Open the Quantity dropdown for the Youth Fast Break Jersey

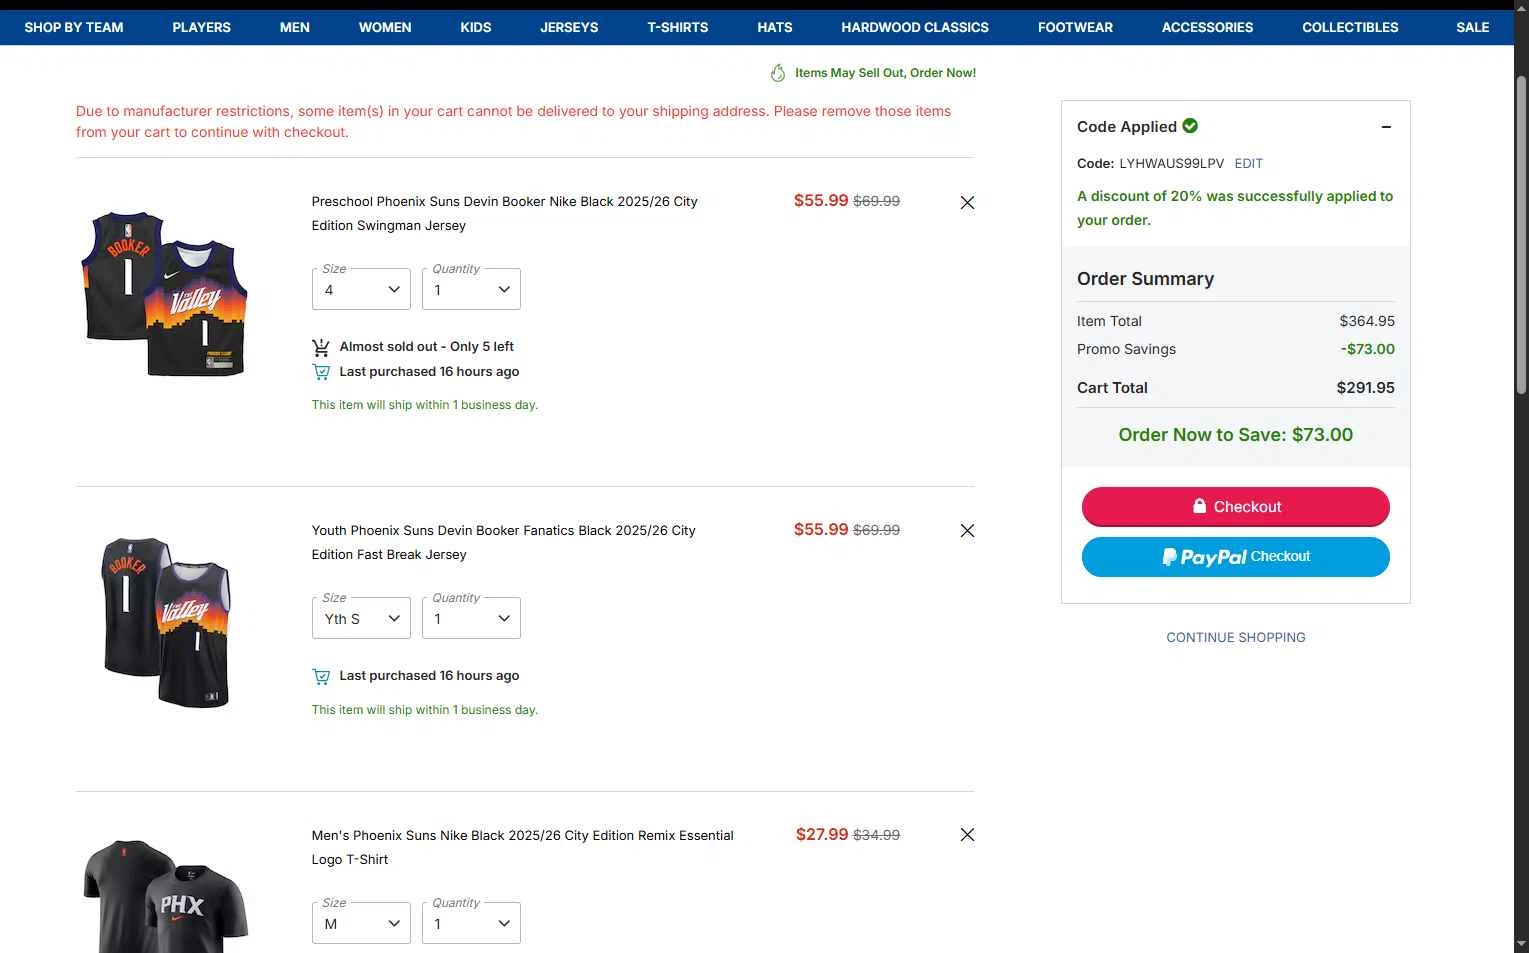(x=471, y=618)
